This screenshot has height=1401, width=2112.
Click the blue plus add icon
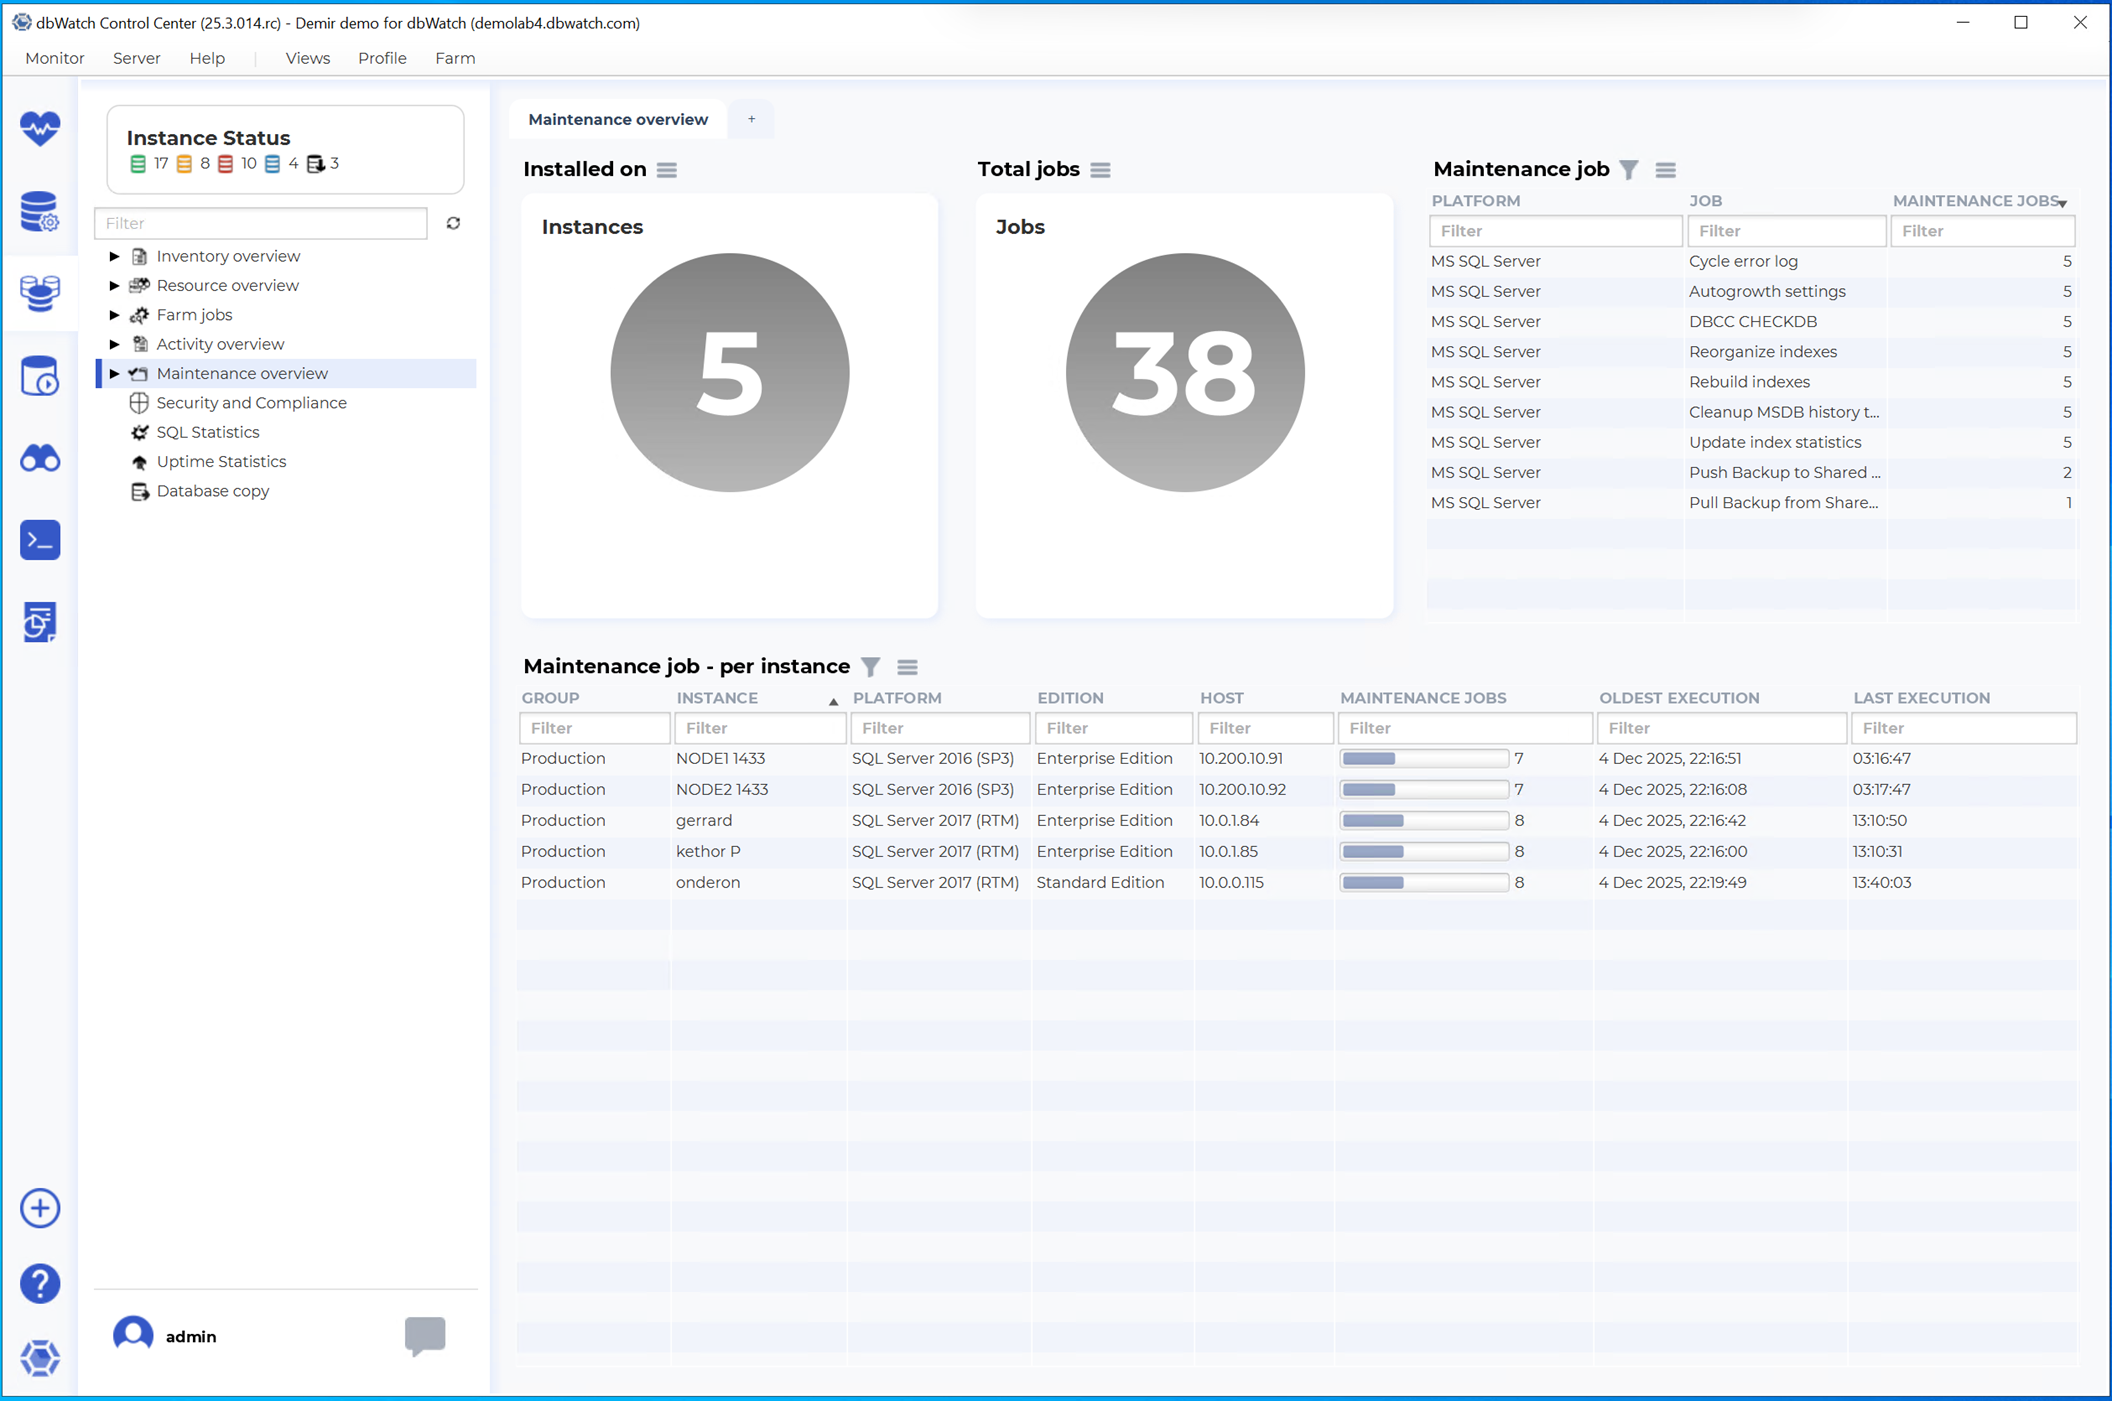coord(40,1208)
